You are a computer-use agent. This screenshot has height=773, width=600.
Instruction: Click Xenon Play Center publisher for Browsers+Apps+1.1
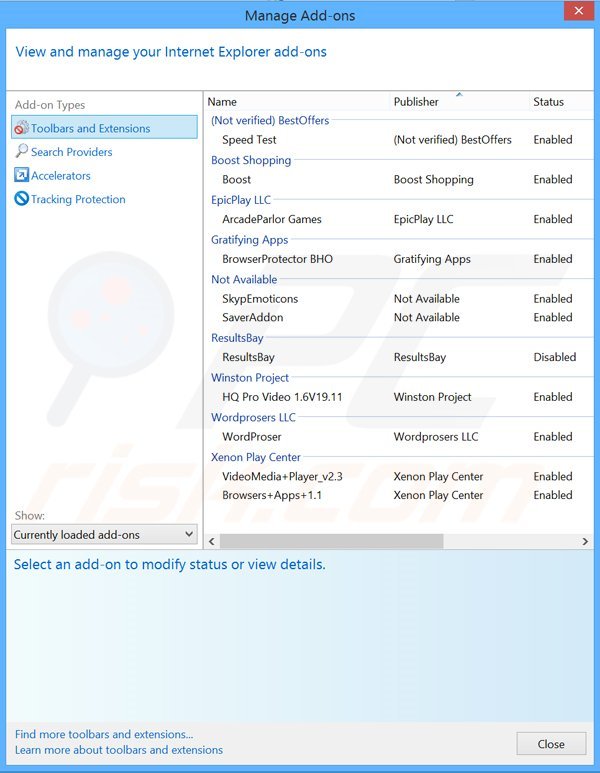[438, 495]
